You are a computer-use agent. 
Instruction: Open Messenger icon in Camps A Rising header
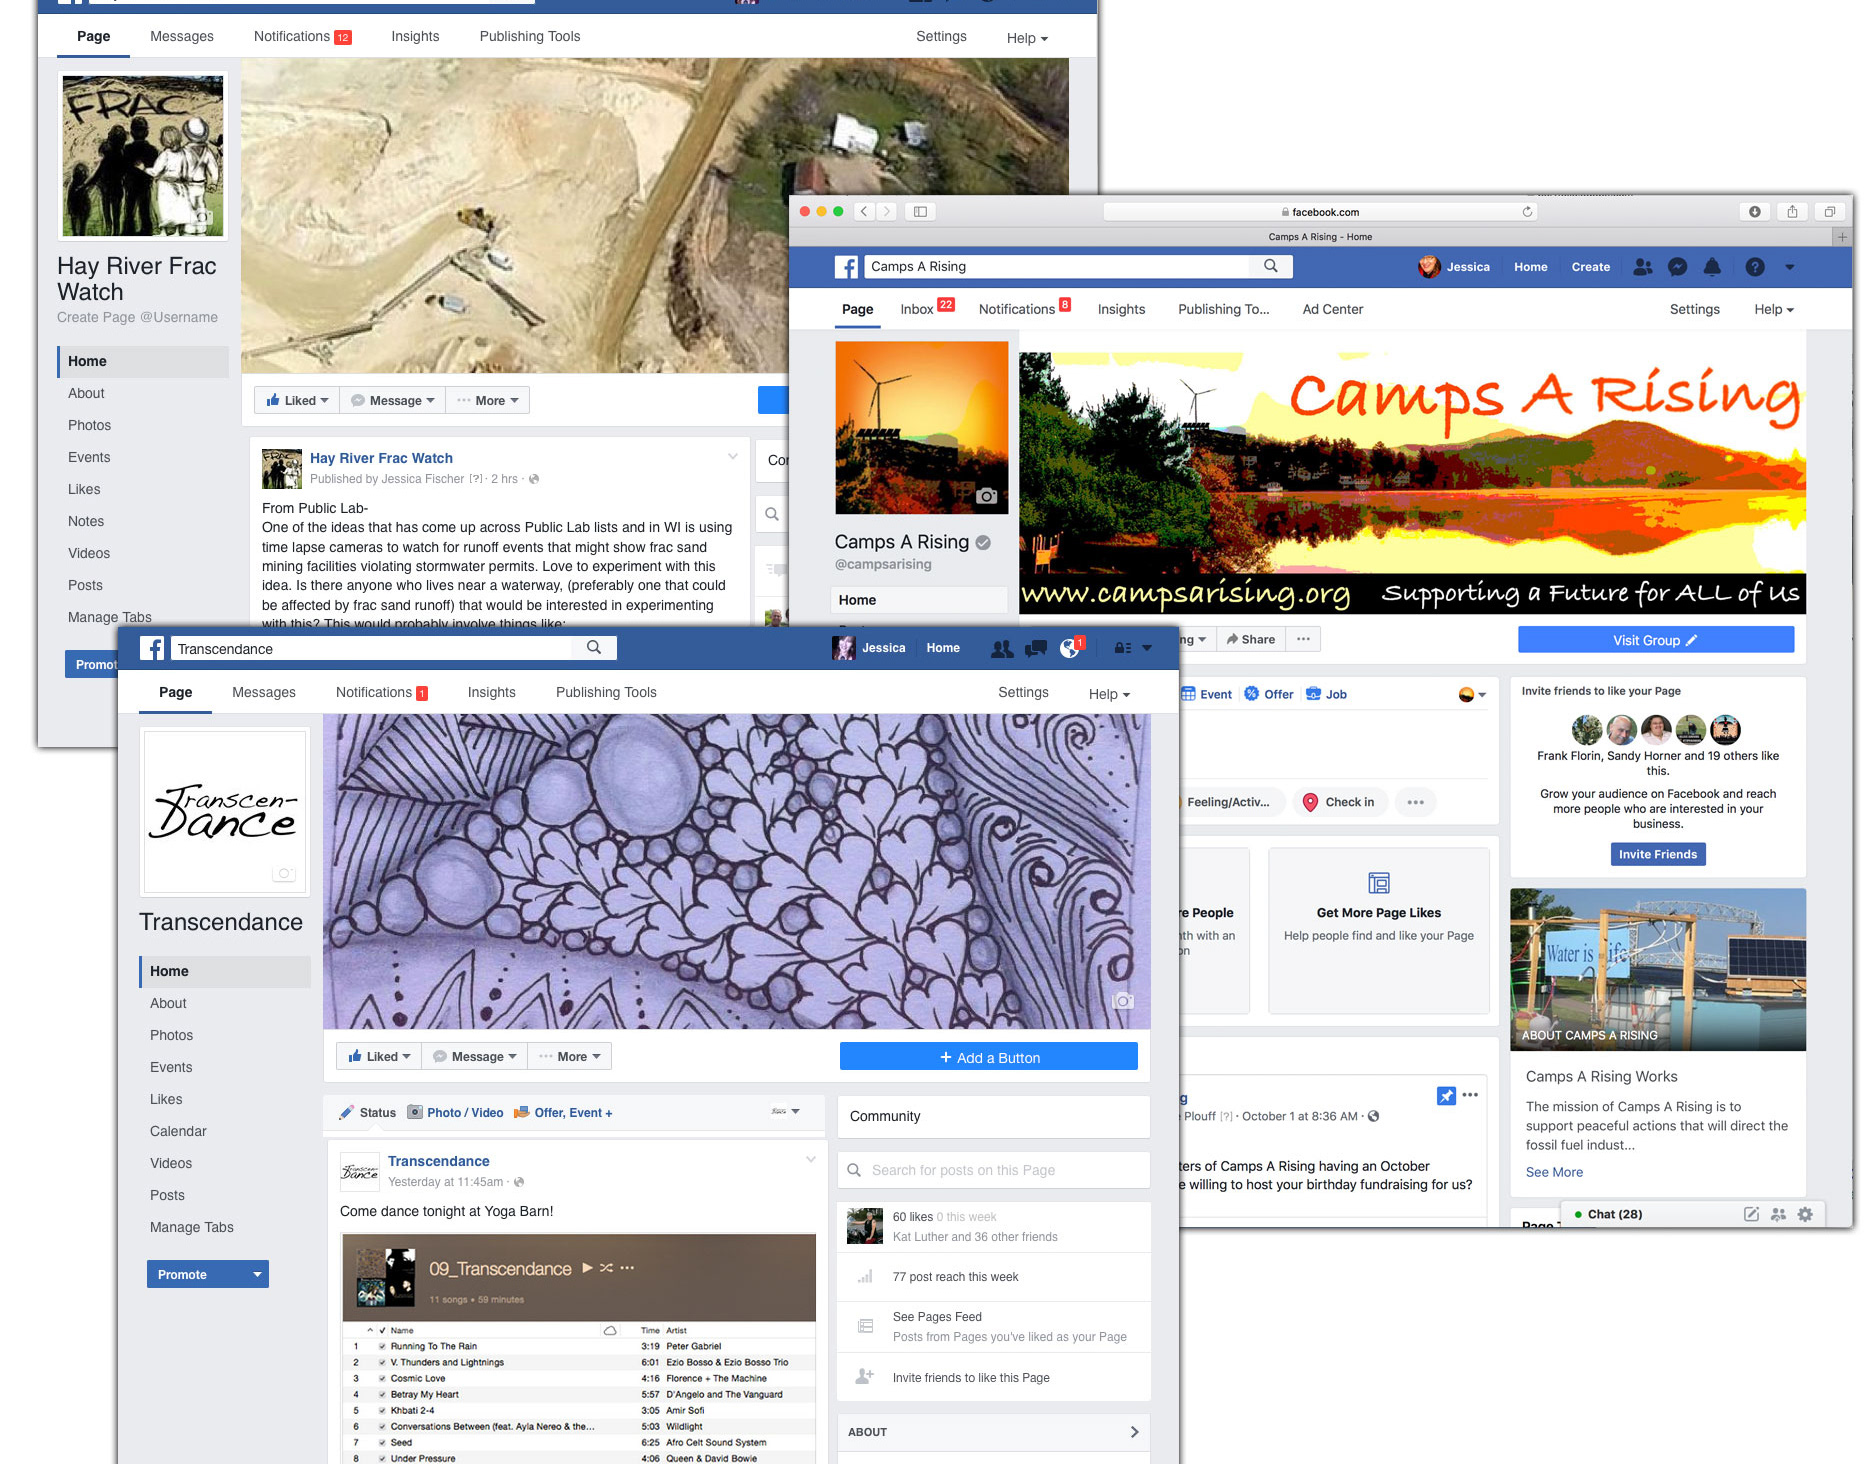(1678, 267)
